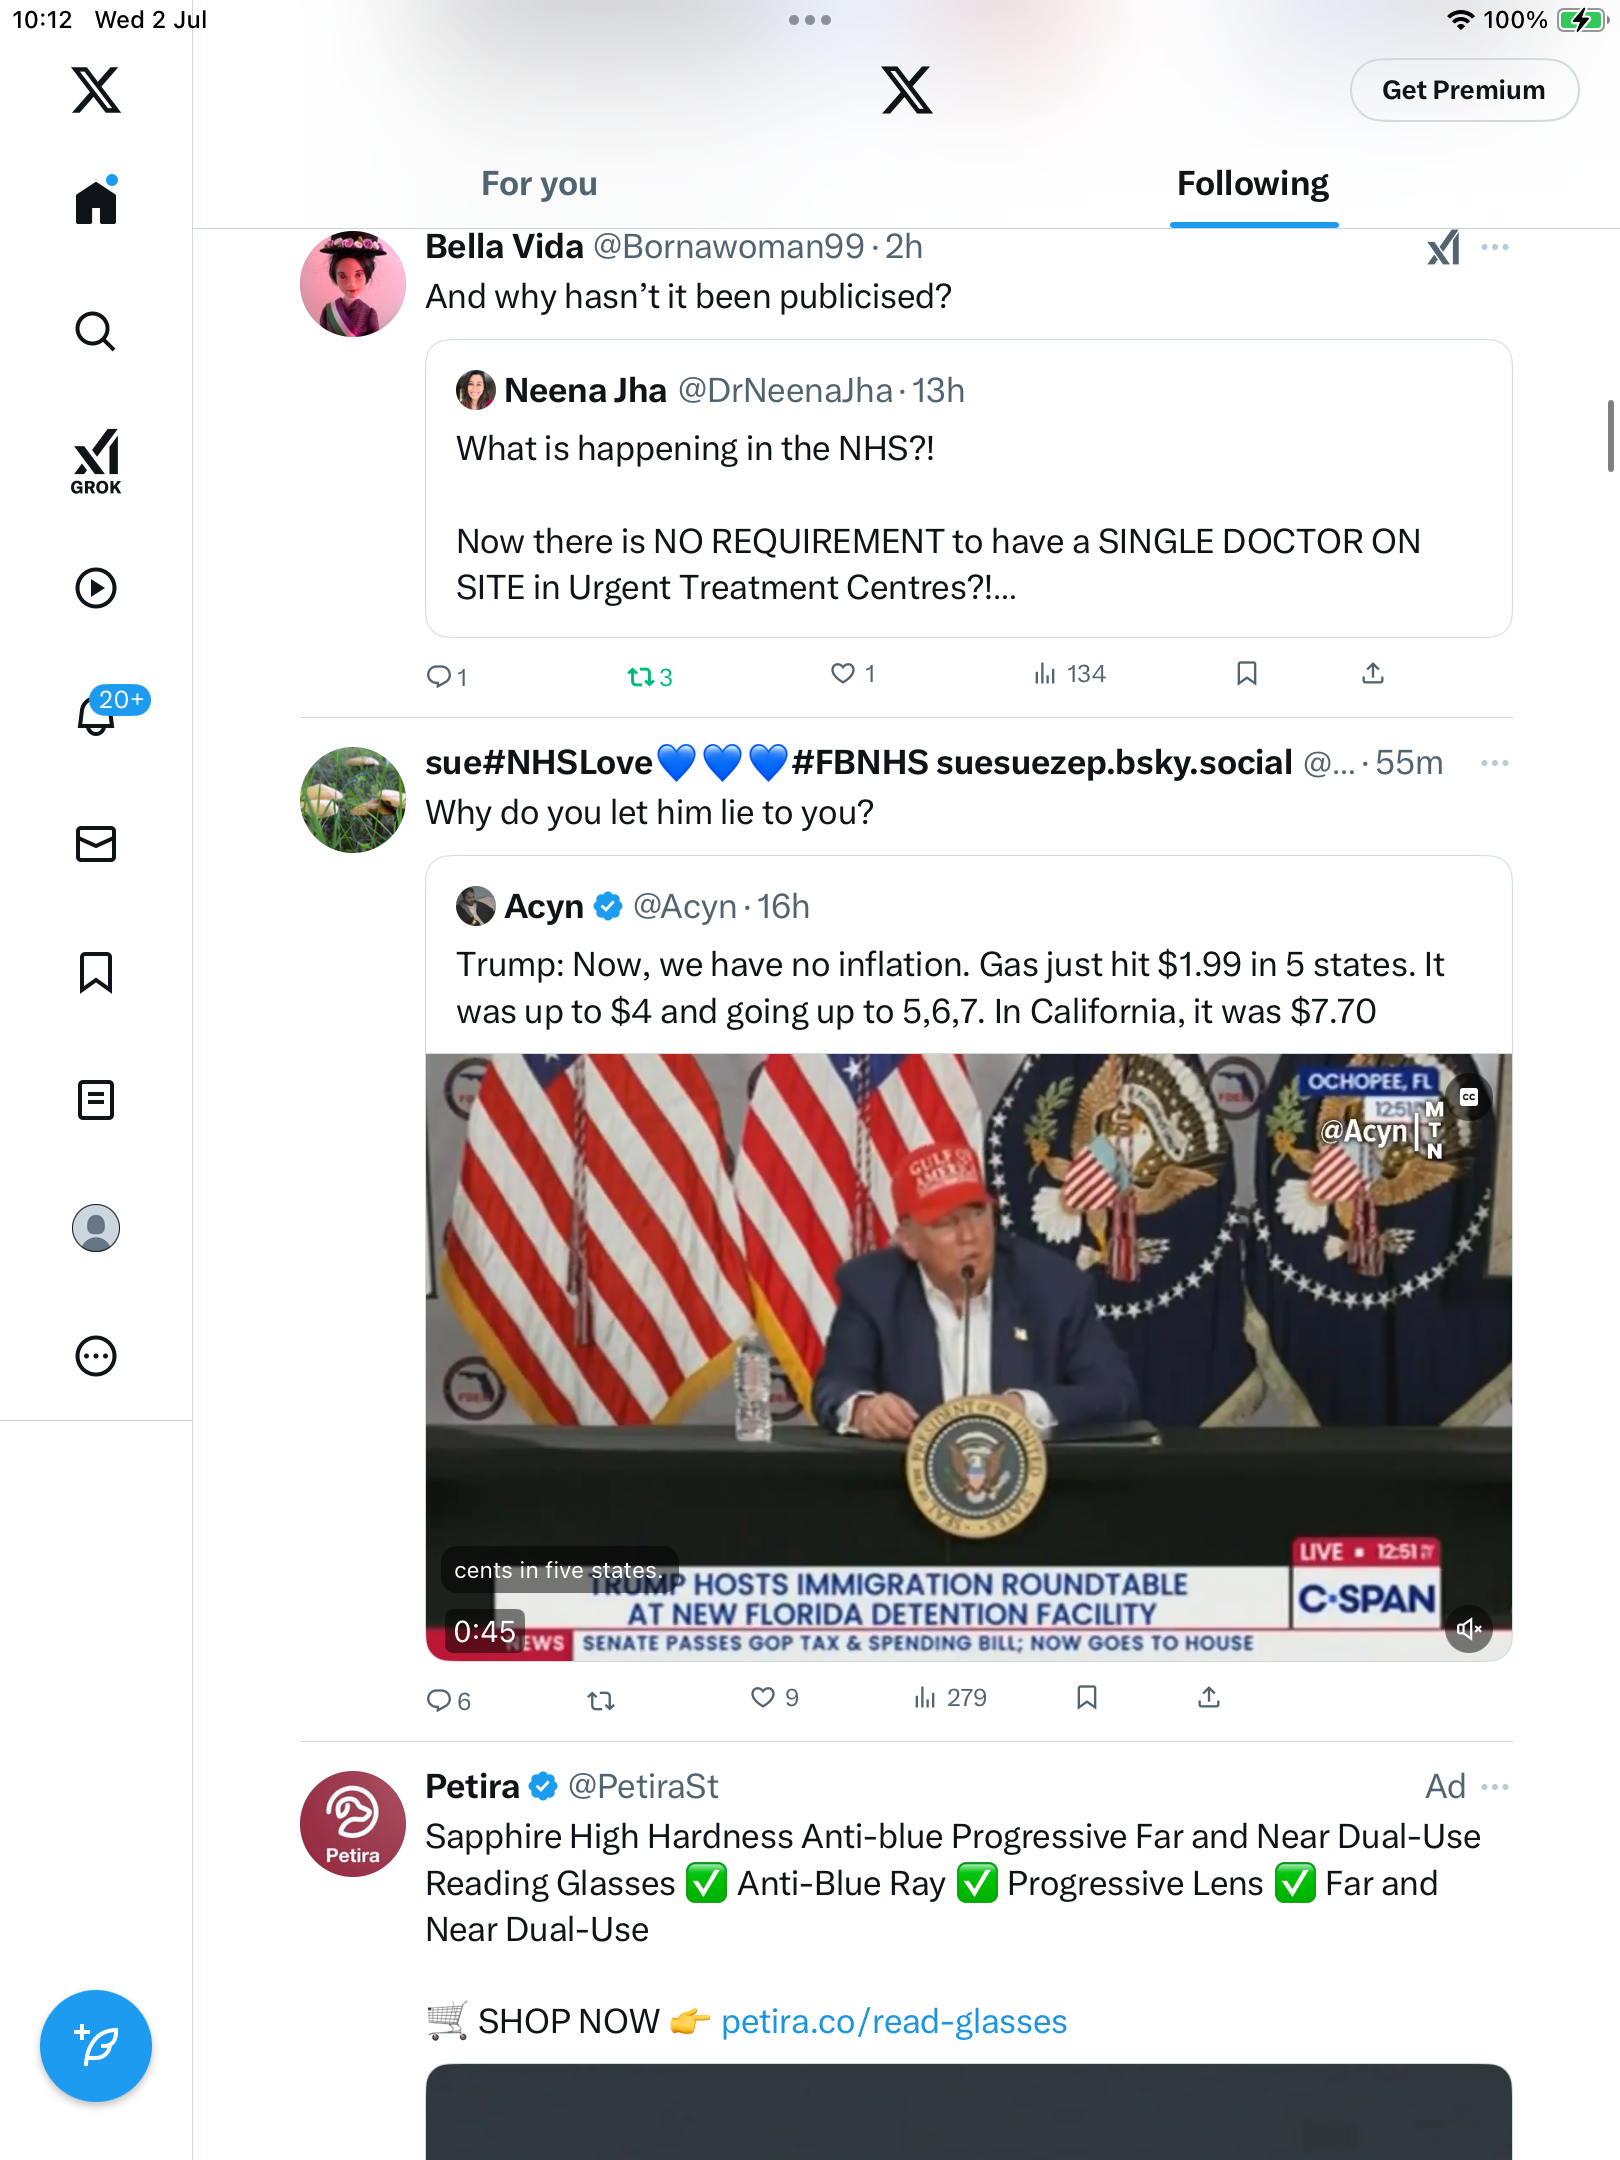Open more options on Bella Vida's post
The height and width of the screenshot is (2160, 1620).
1495,247
